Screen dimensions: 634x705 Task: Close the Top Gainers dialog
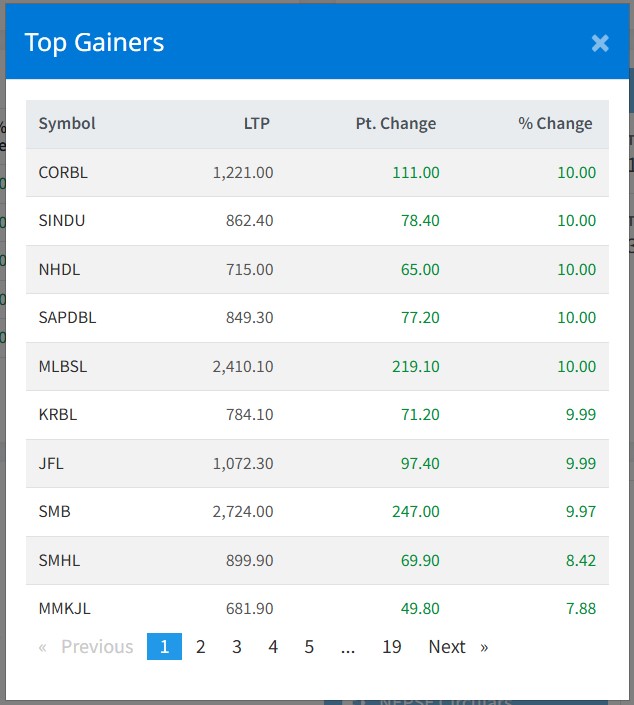click(600, 43)
